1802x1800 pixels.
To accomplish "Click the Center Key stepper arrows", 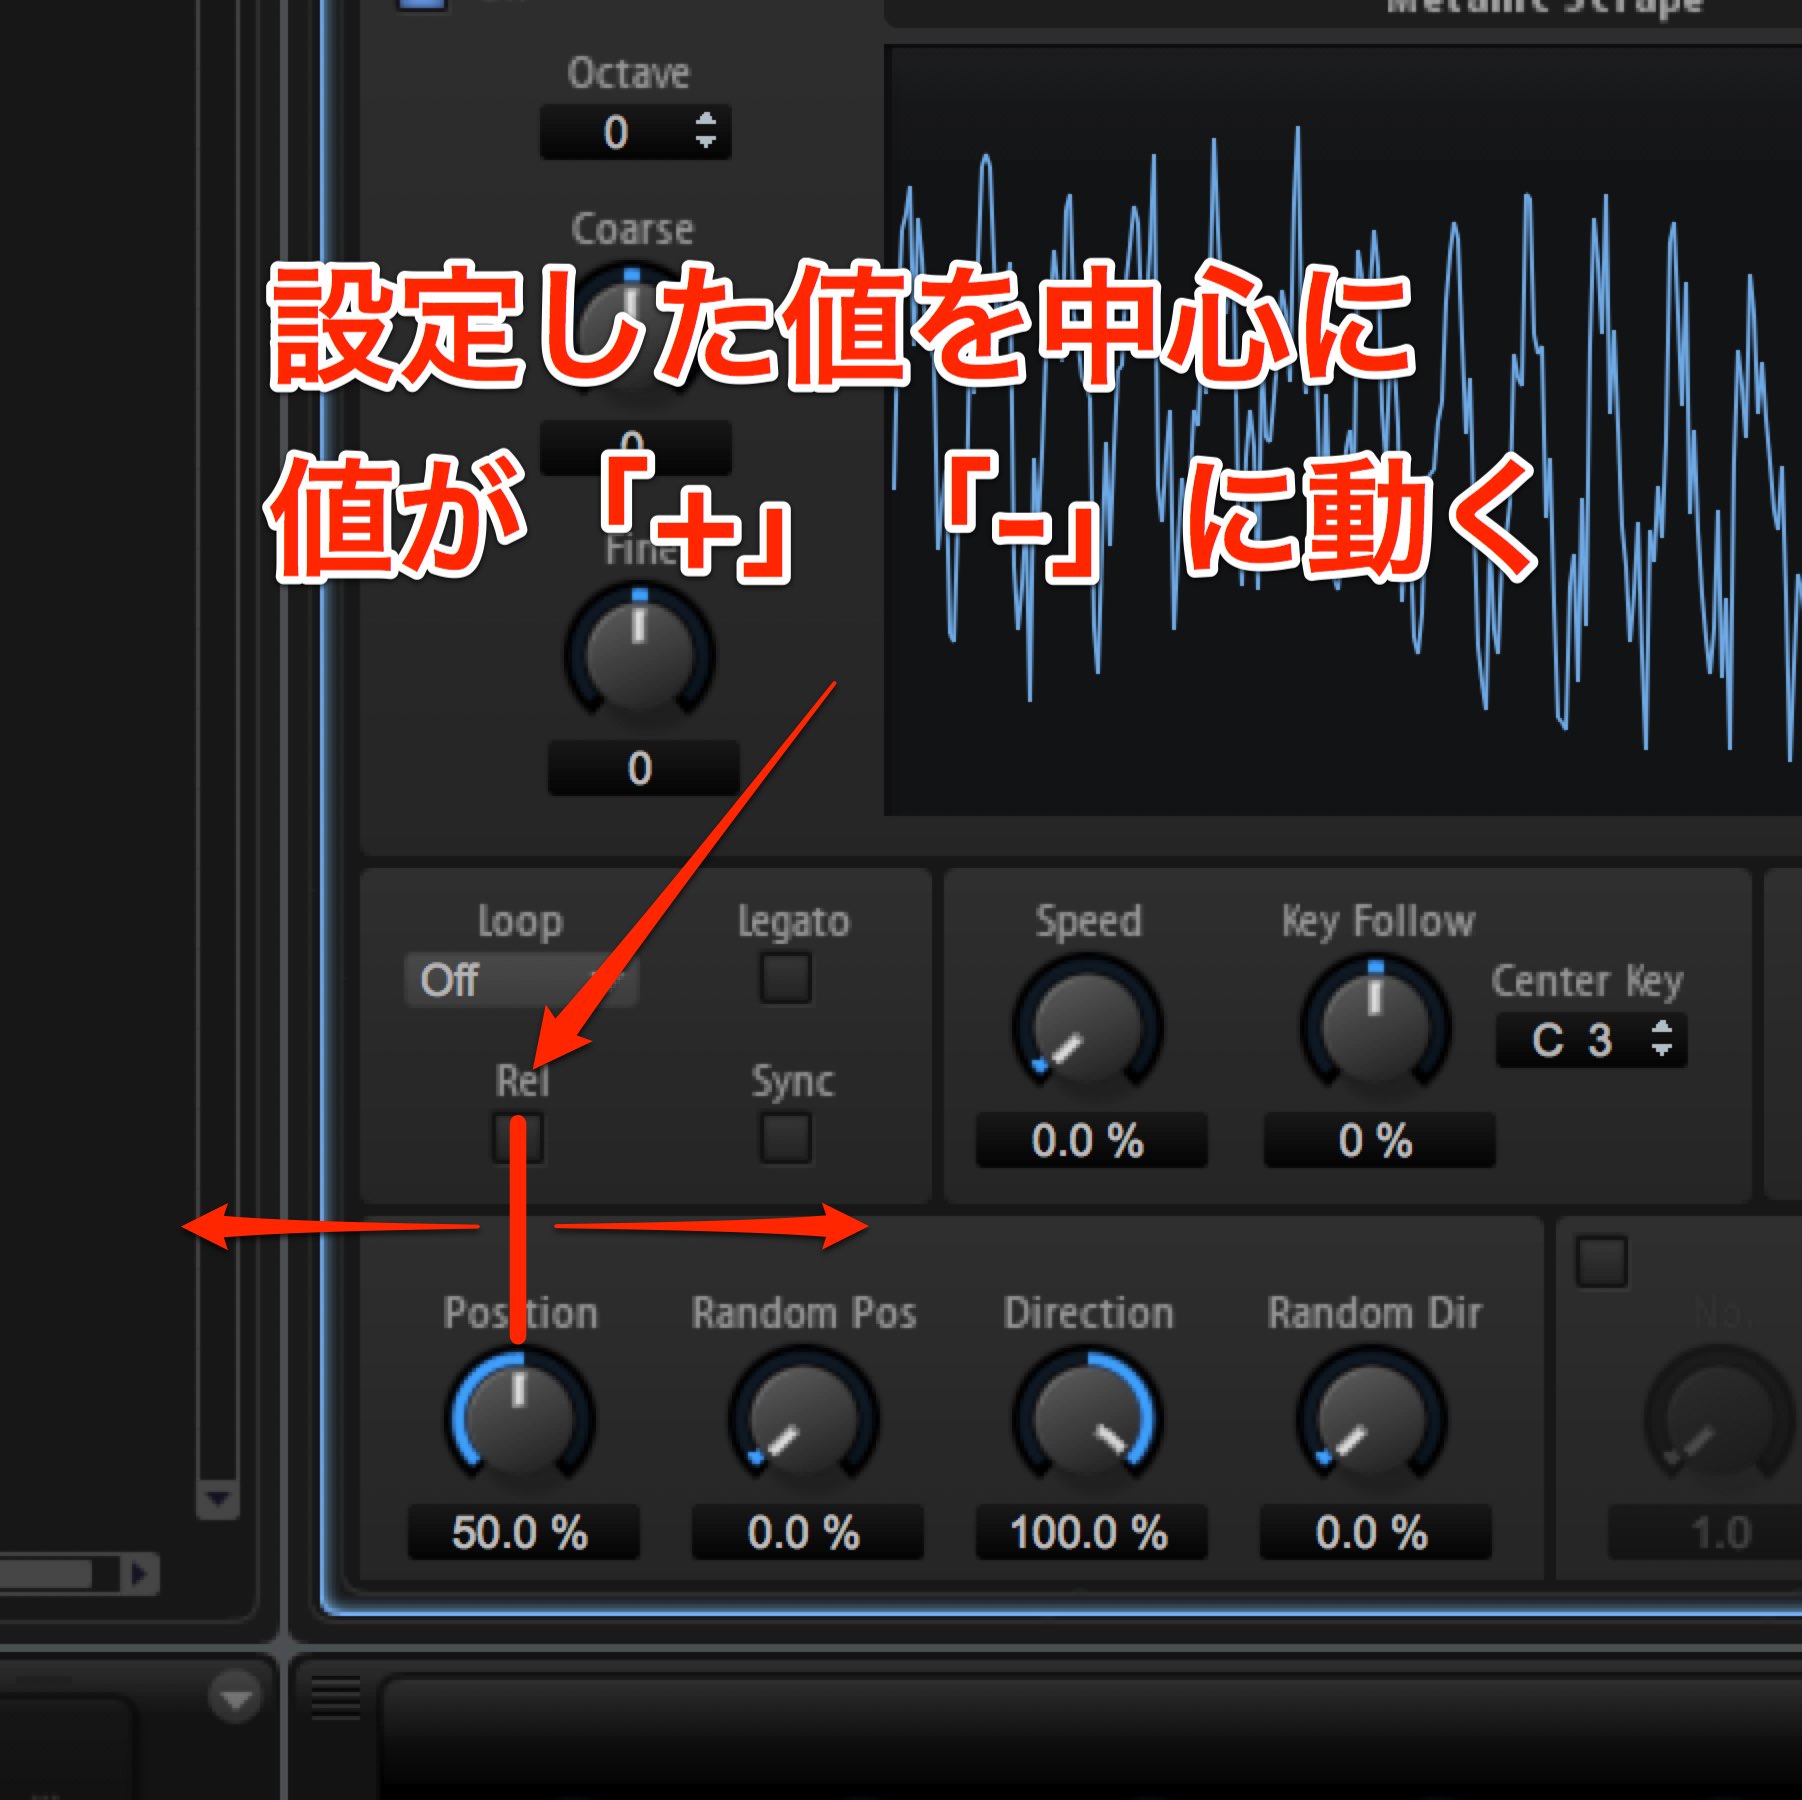I will pyautogui.click(x=1662, y=1038).
